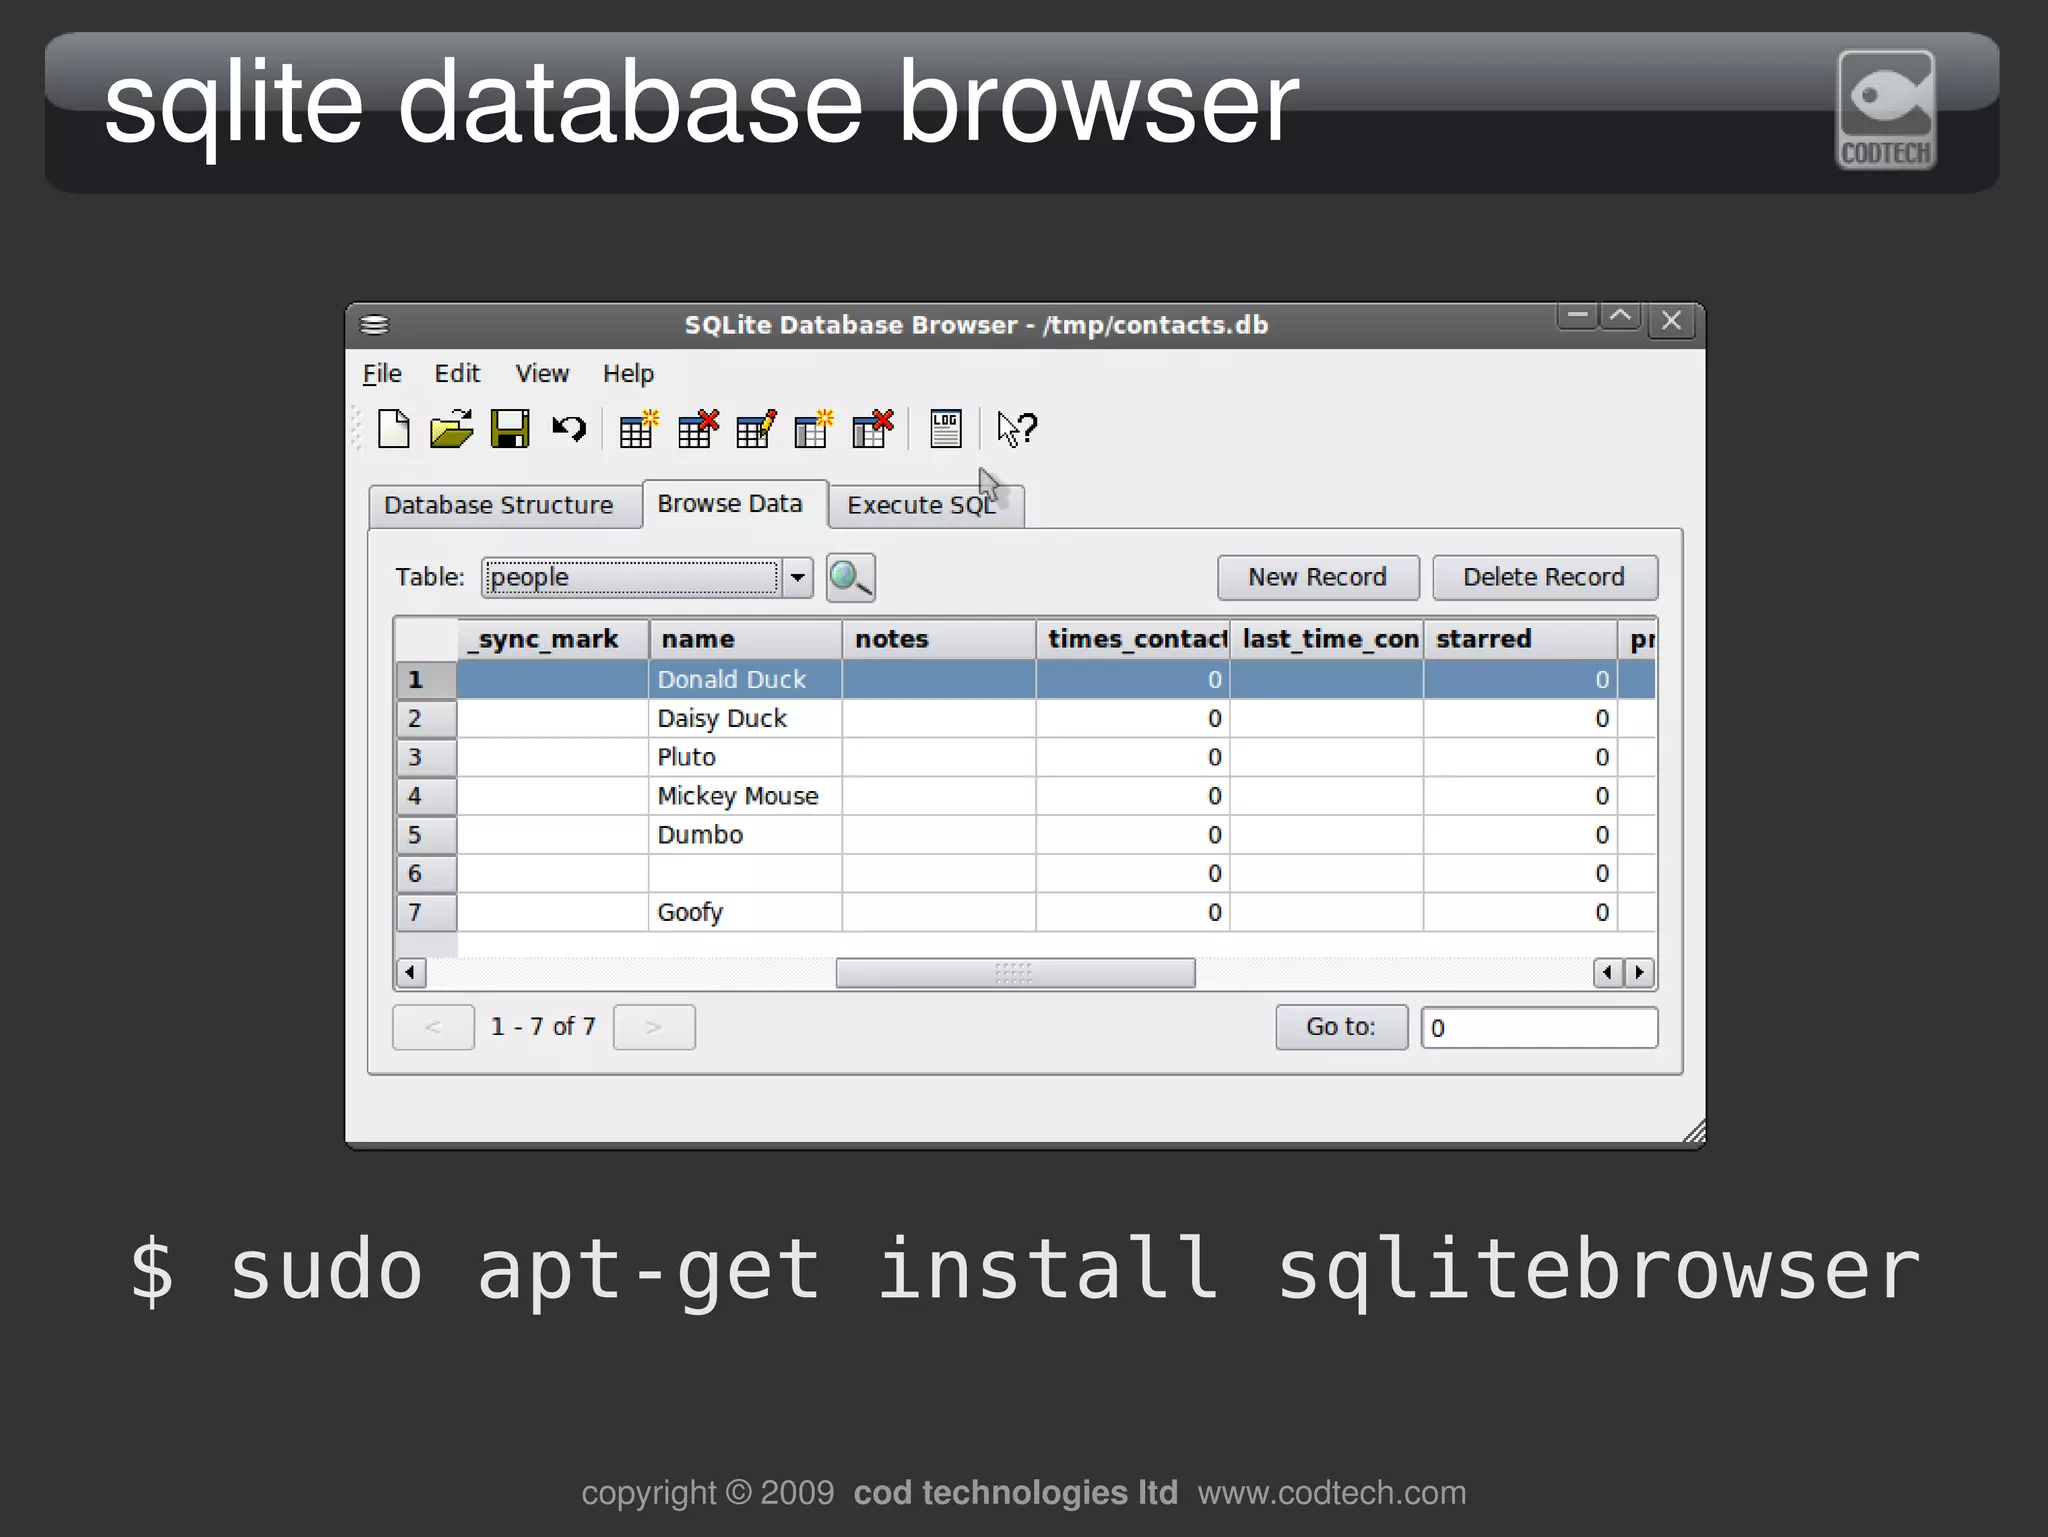Click the New Record button
This screenshot has width=2048, height=1537.
[x=1318, y=577]
